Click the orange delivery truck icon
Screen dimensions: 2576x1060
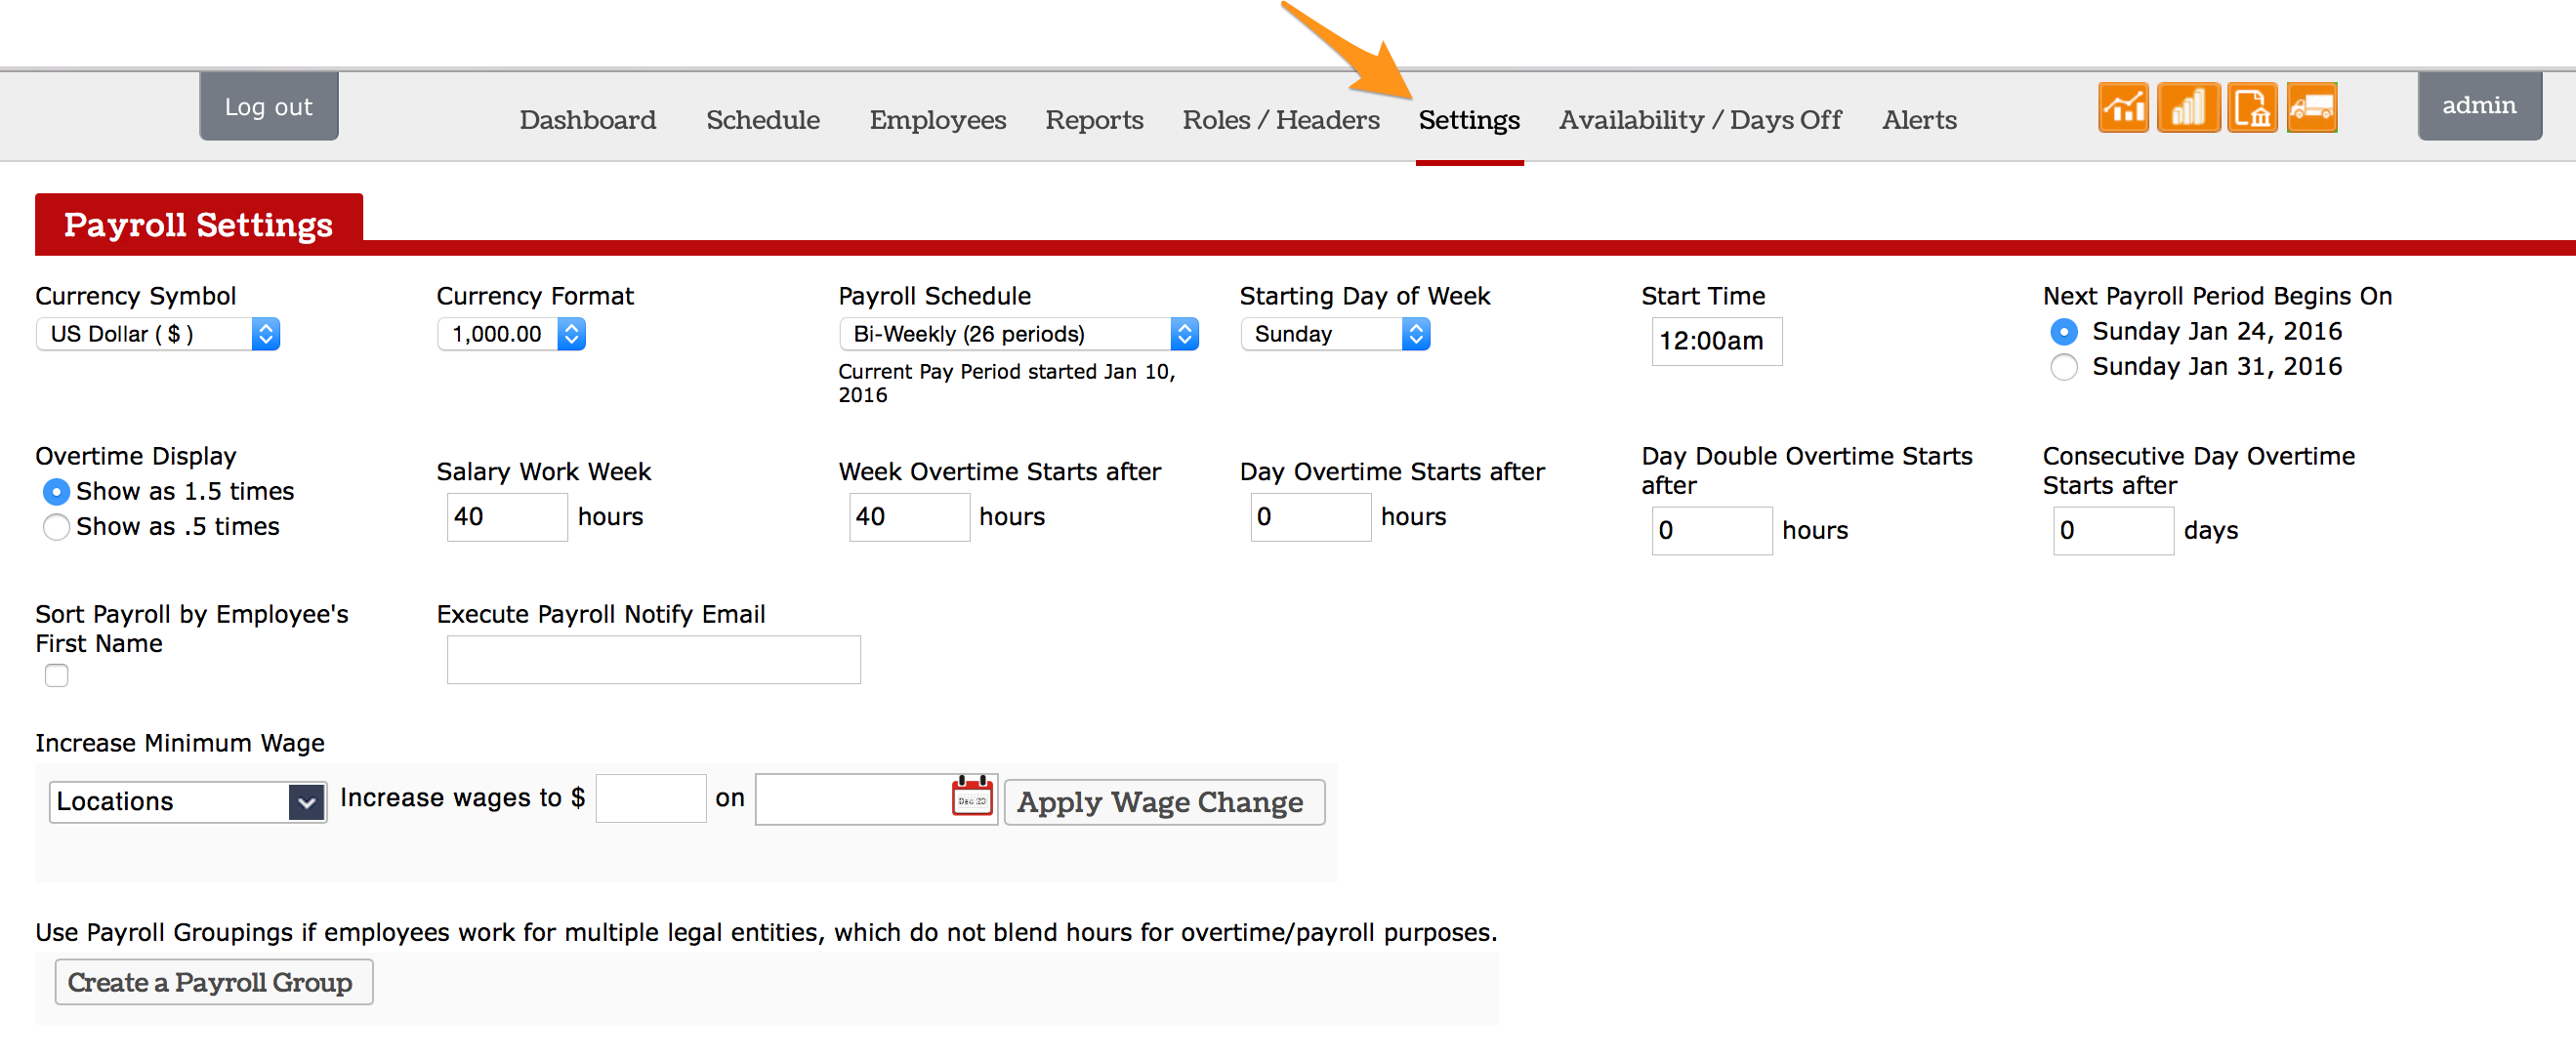coord(2311,107)
